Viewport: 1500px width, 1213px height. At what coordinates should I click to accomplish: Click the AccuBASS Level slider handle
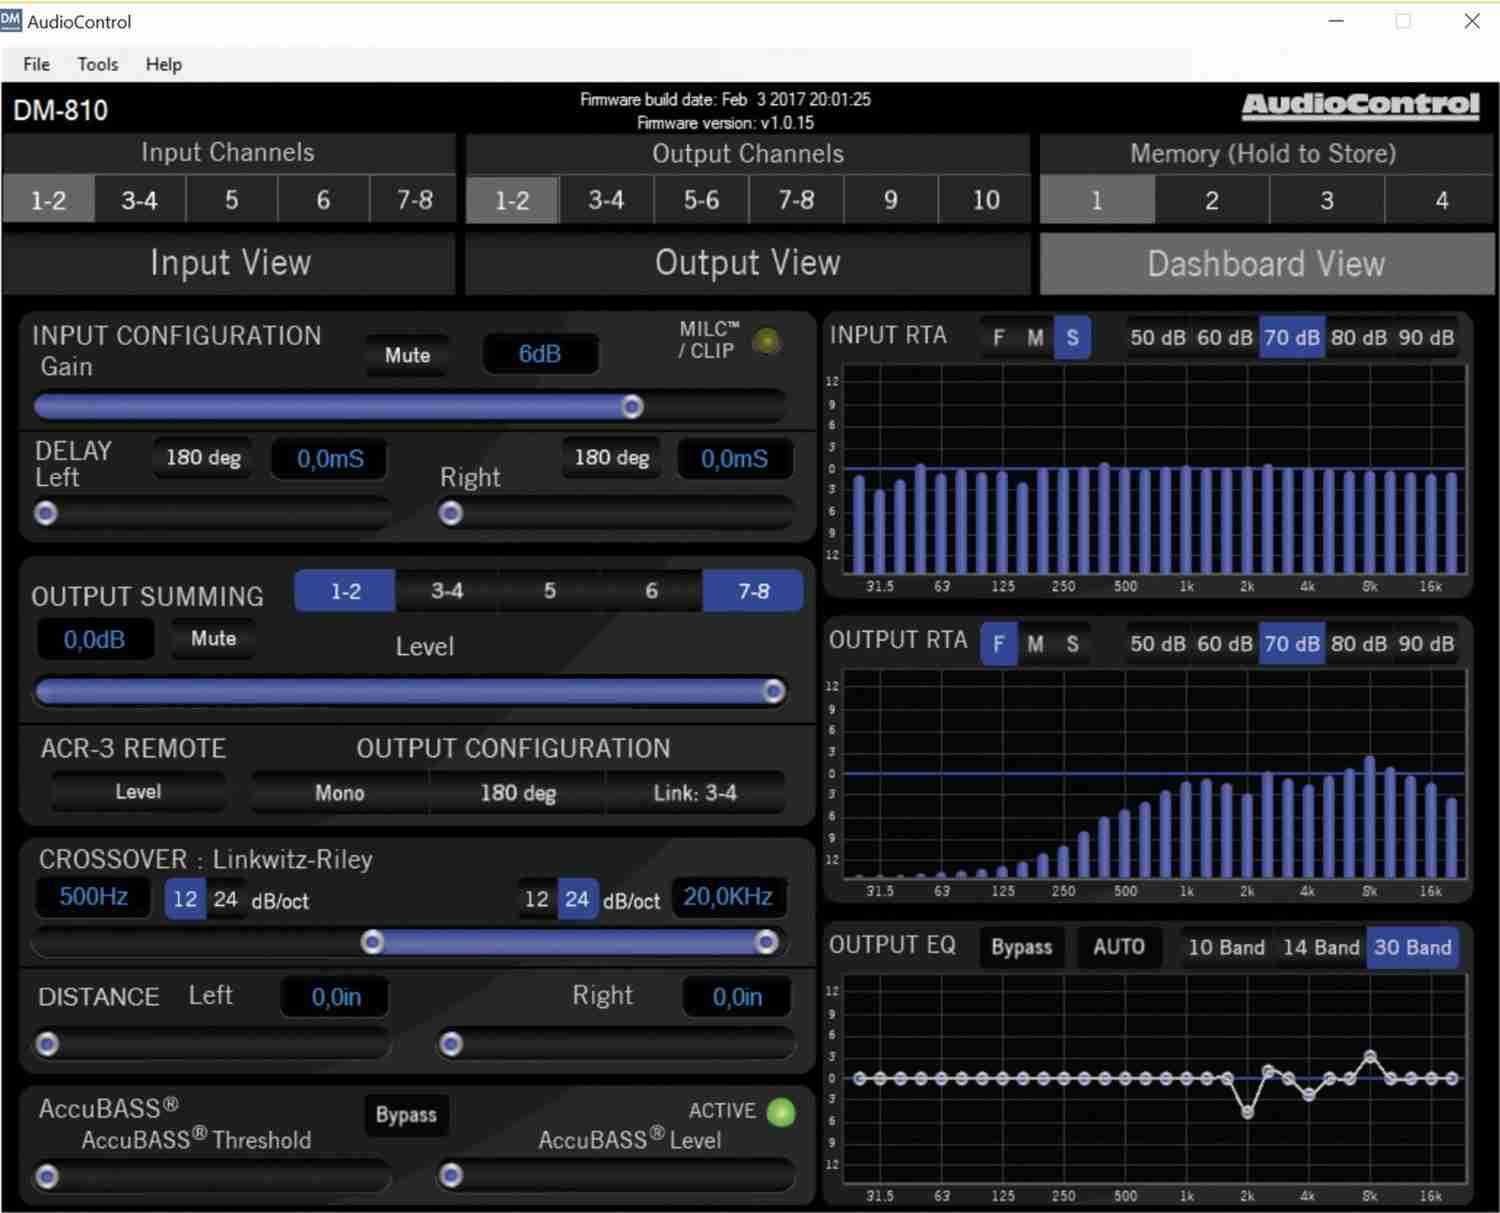pos(451,1175)
